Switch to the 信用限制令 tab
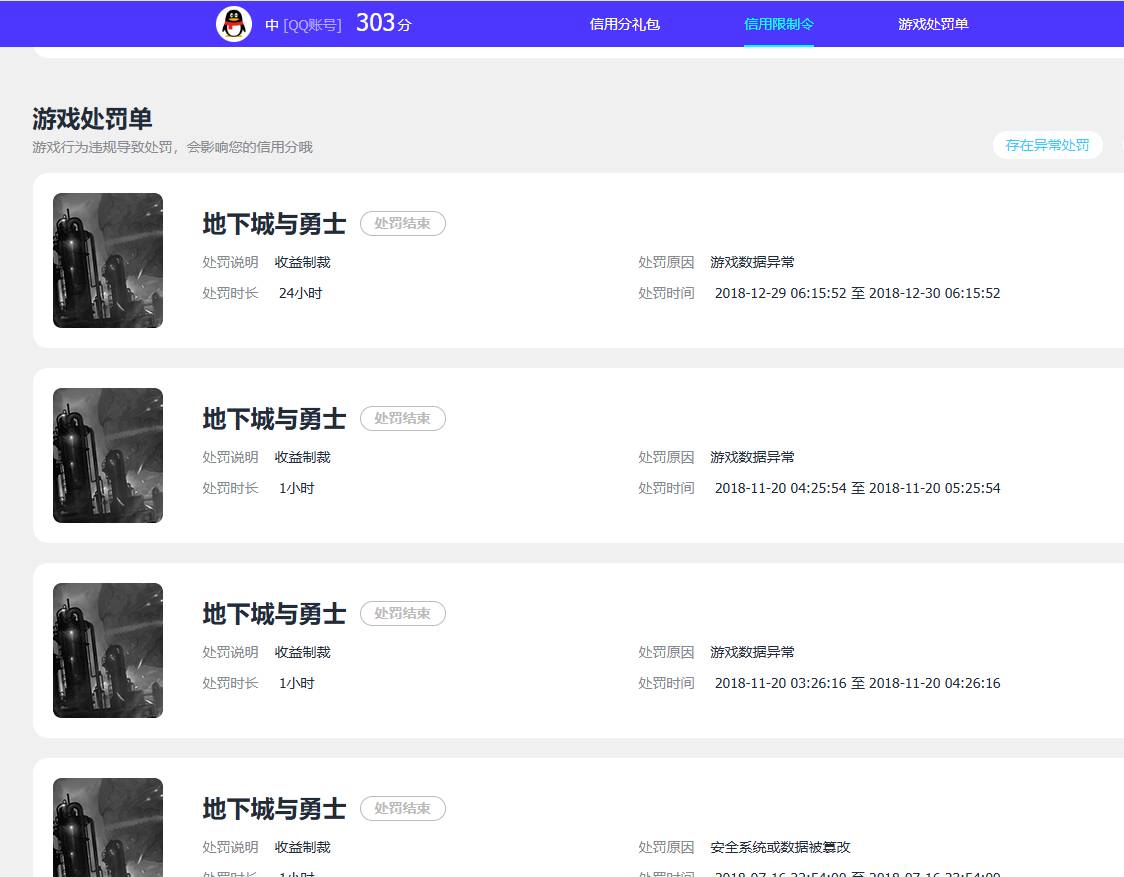Screen dimensions: 1124x877 778,24
